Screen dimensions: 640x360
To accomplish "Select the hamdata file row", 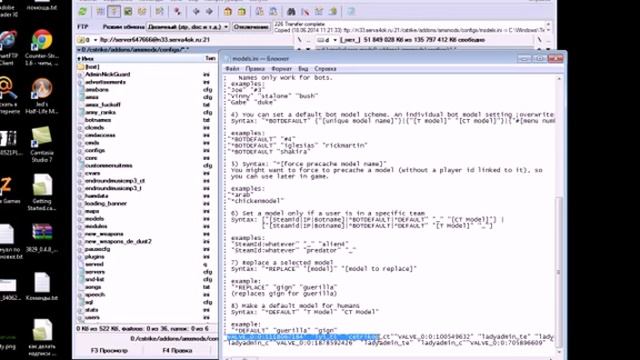I will click(x=147, y=196).
